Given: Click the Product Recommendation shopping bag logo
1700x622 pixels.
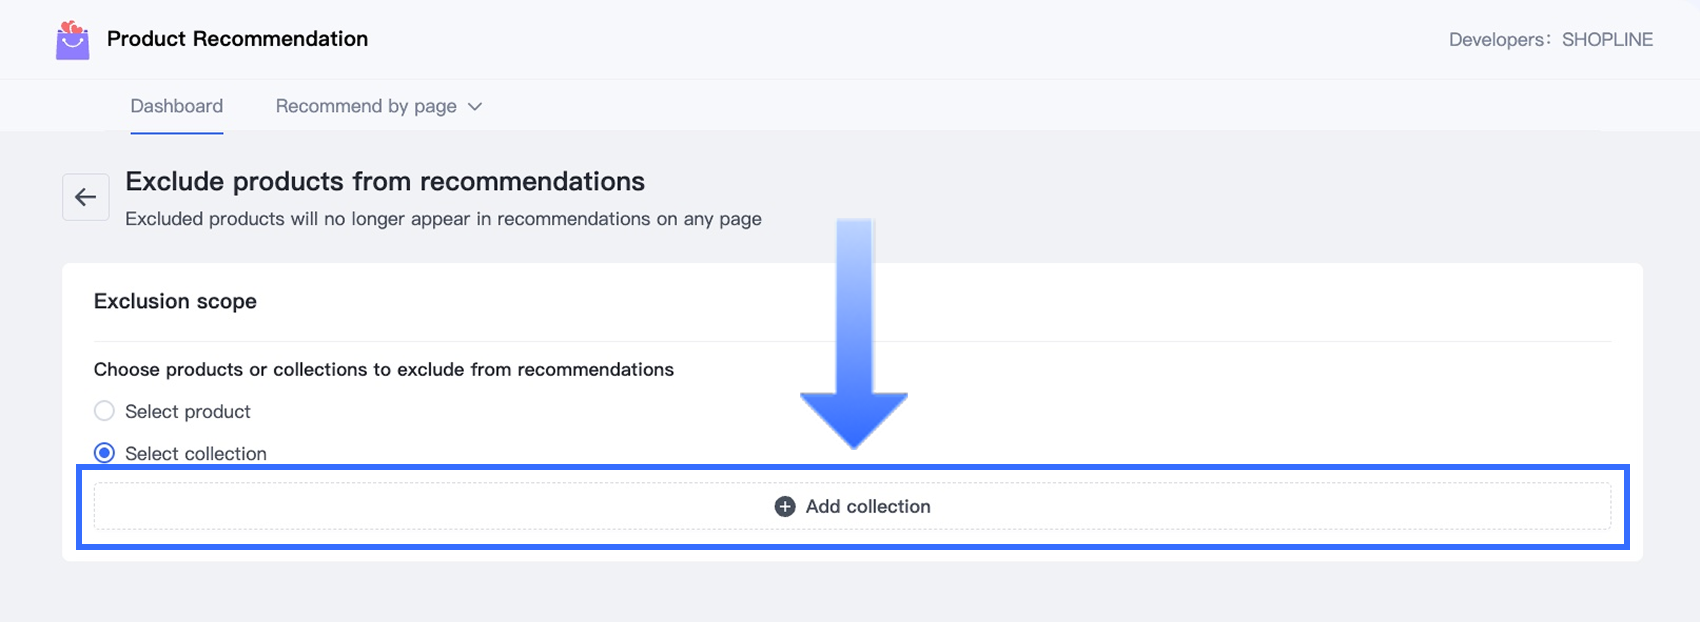Looking at the screenshot, I should click(72, 40).
